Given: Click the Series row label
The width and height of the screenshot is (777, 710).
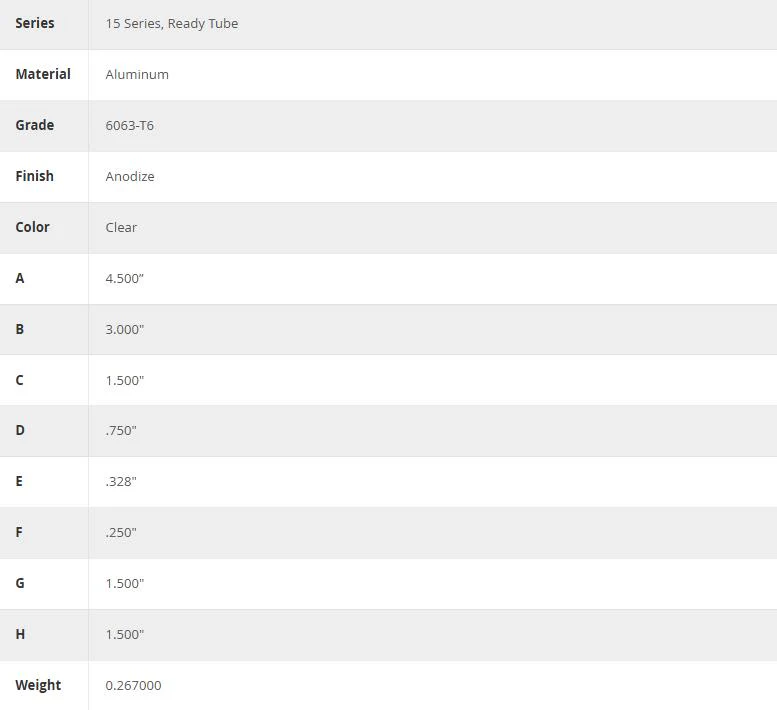Looking at the screenshot, I should point(35,23).
